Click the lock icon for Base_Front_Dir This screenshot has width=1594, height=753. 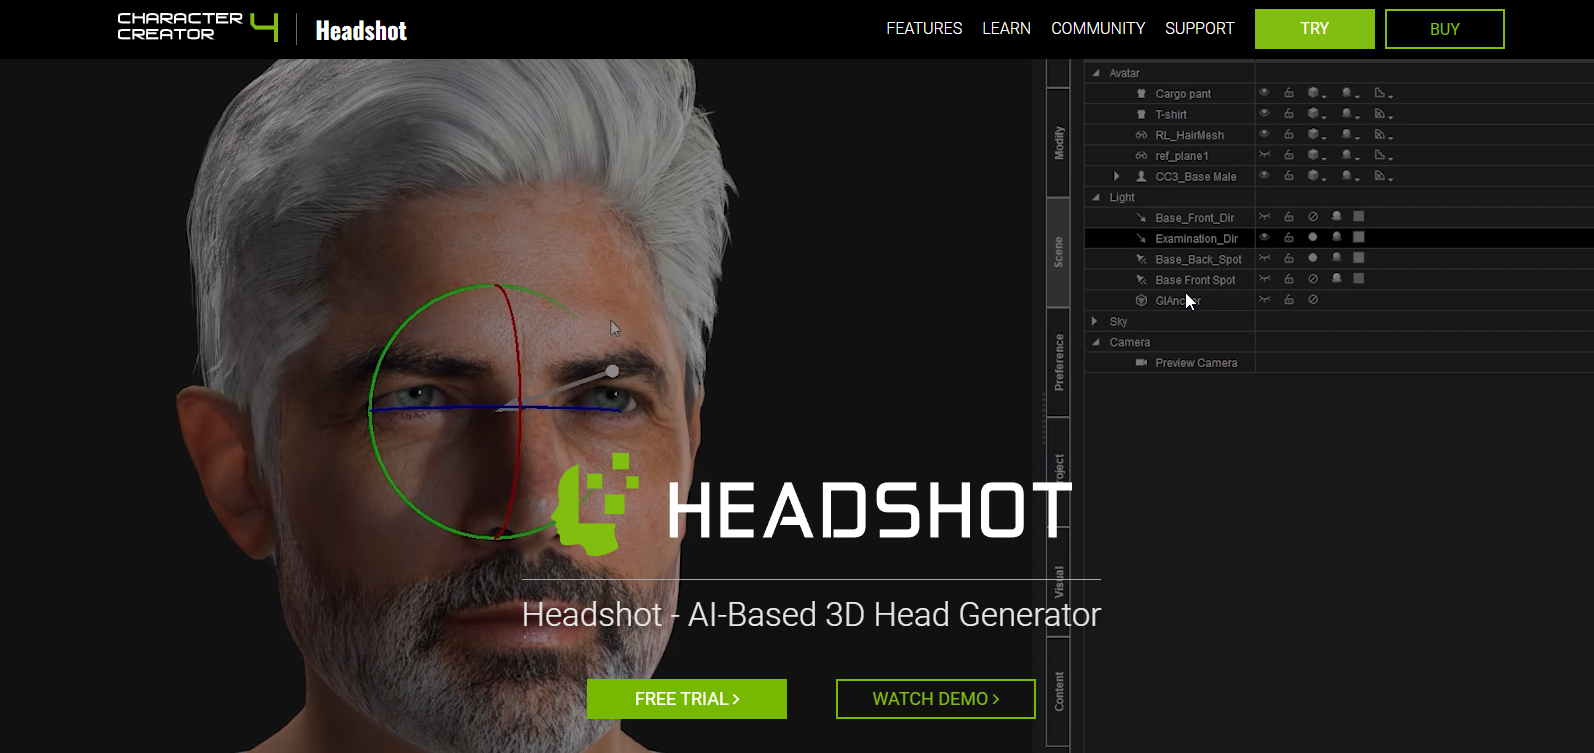pos(1289,217)
